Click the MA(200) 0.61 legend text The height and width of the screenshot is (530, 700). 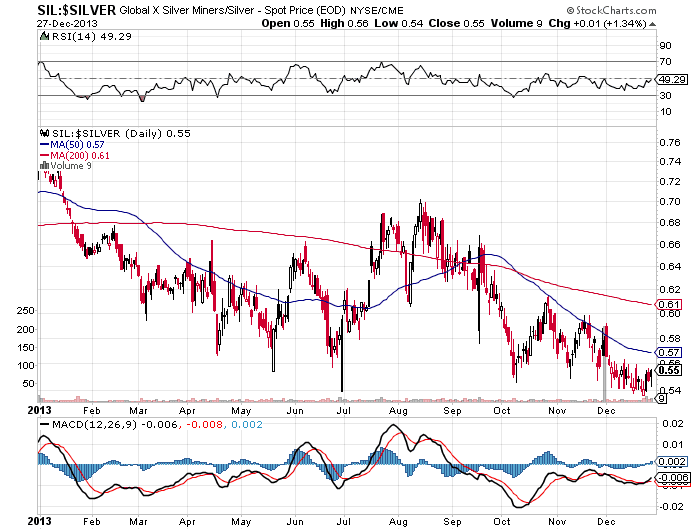point(79,155)
